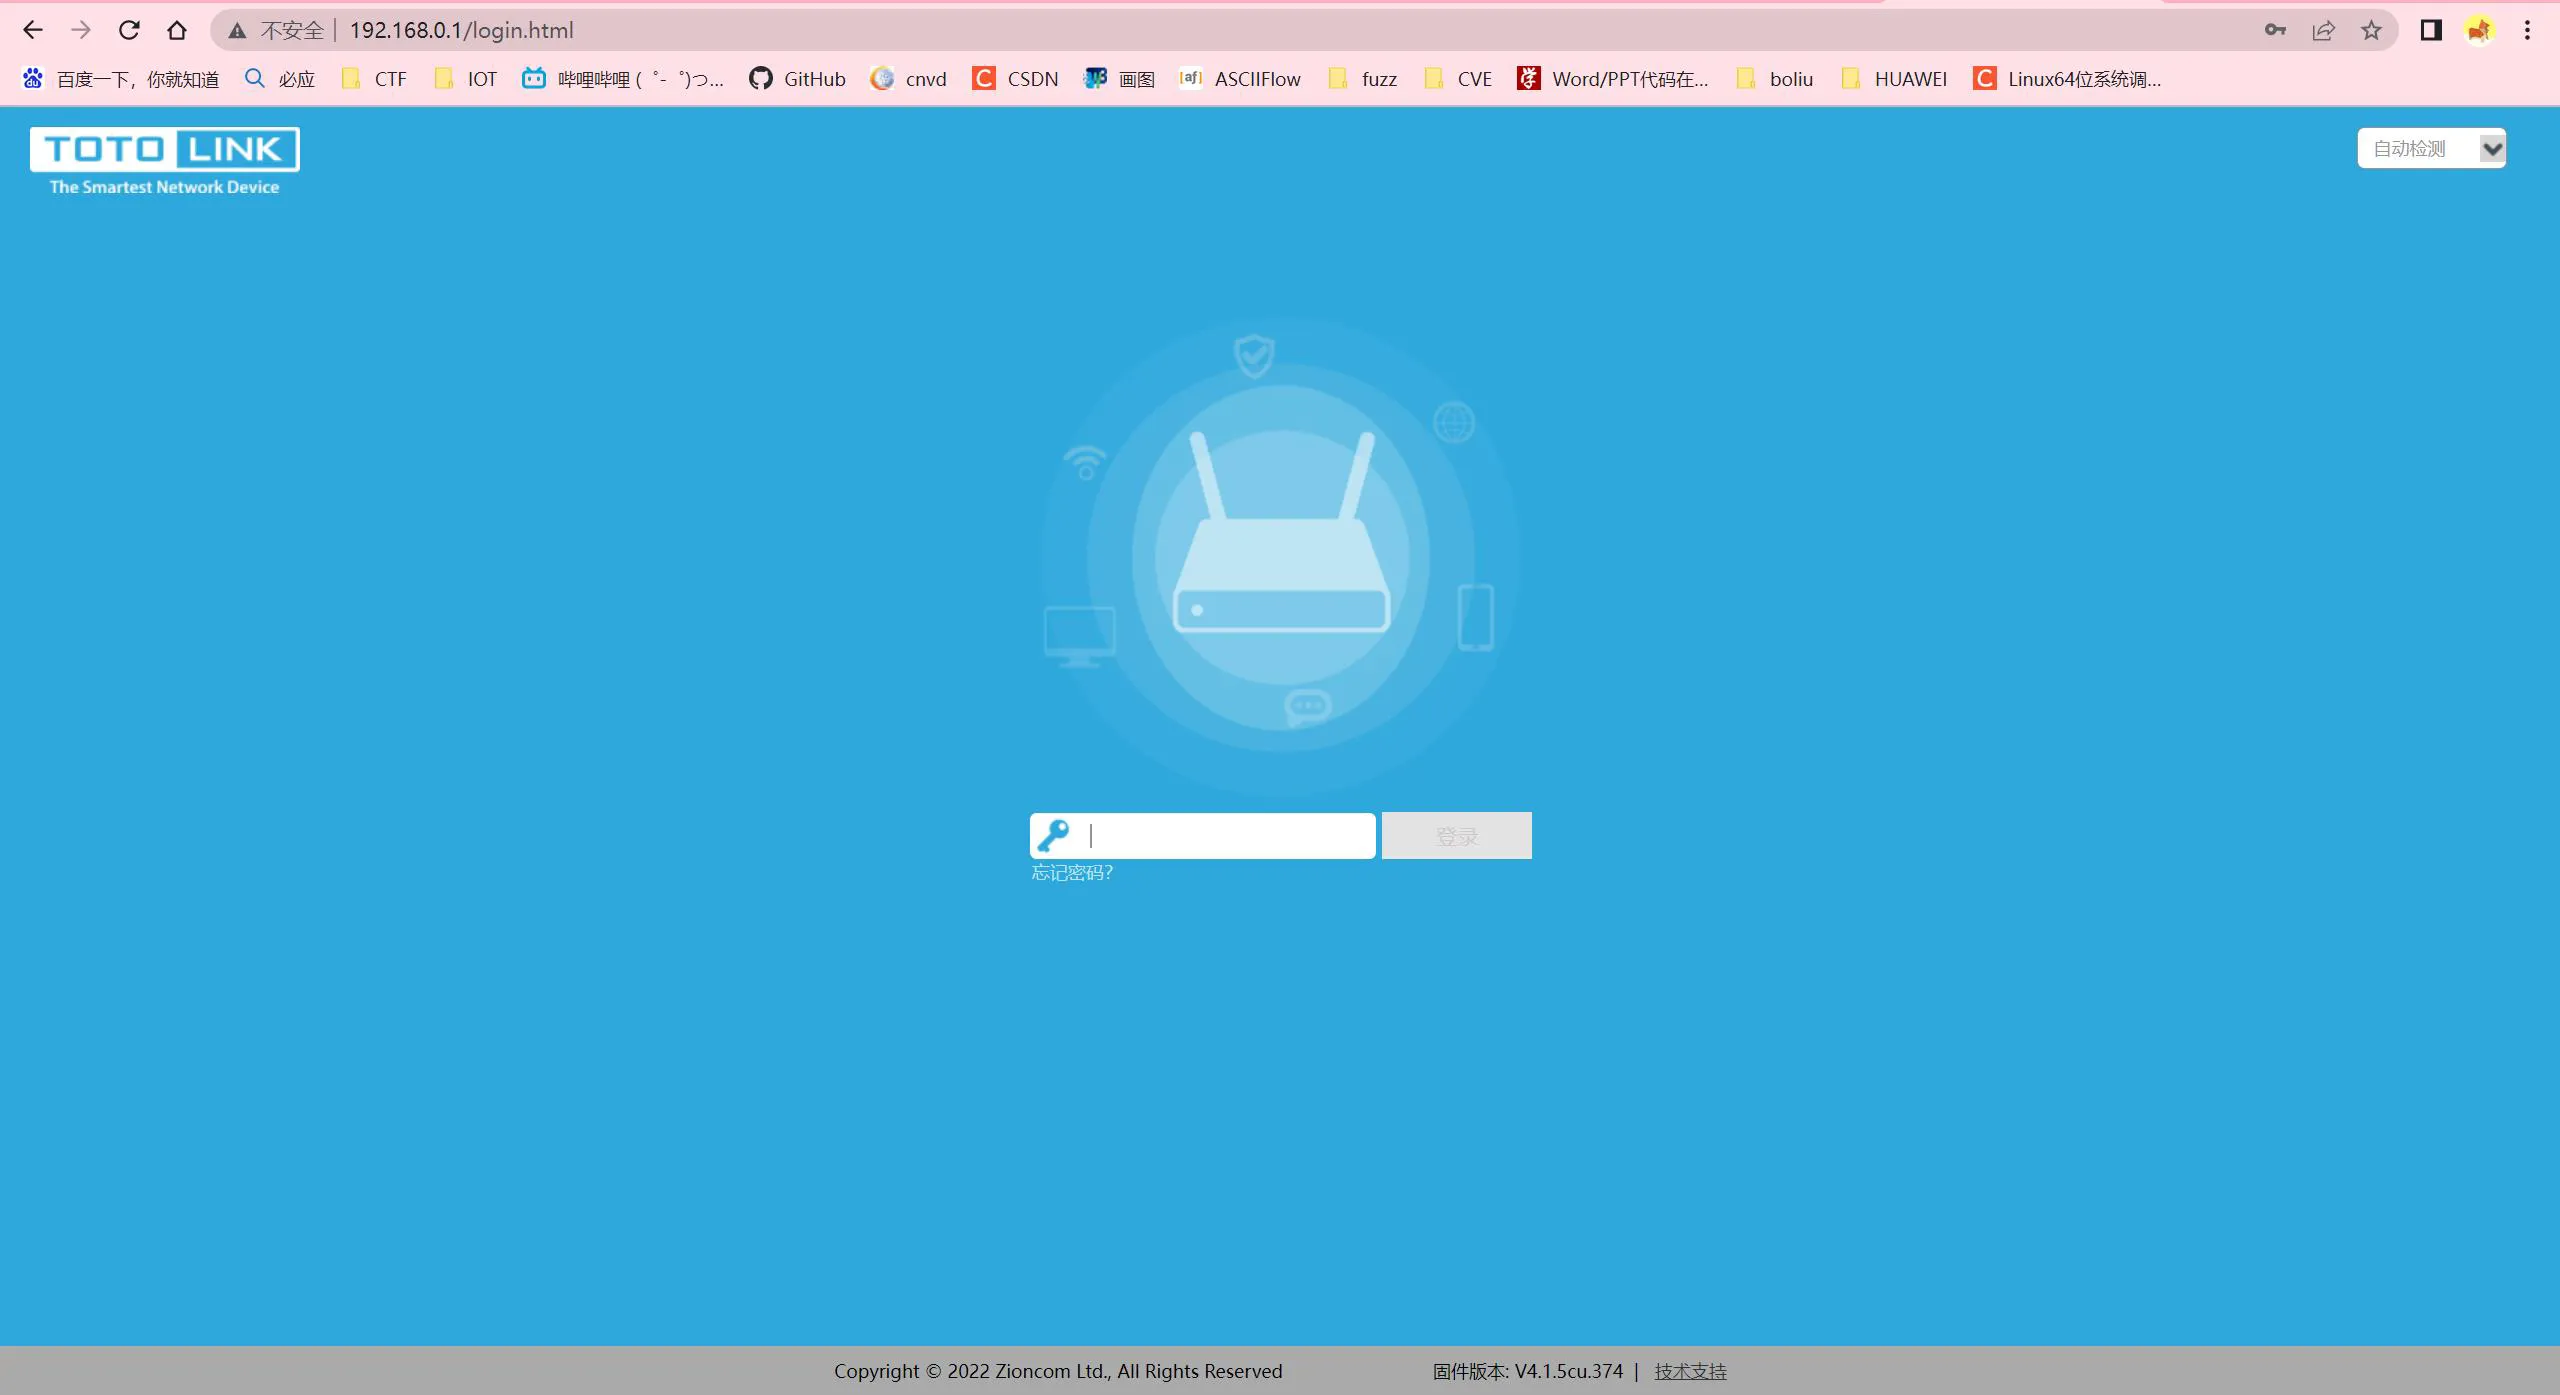Click the browser home icon
The width and height of the screenshot is (2560, 1395).
177,30
